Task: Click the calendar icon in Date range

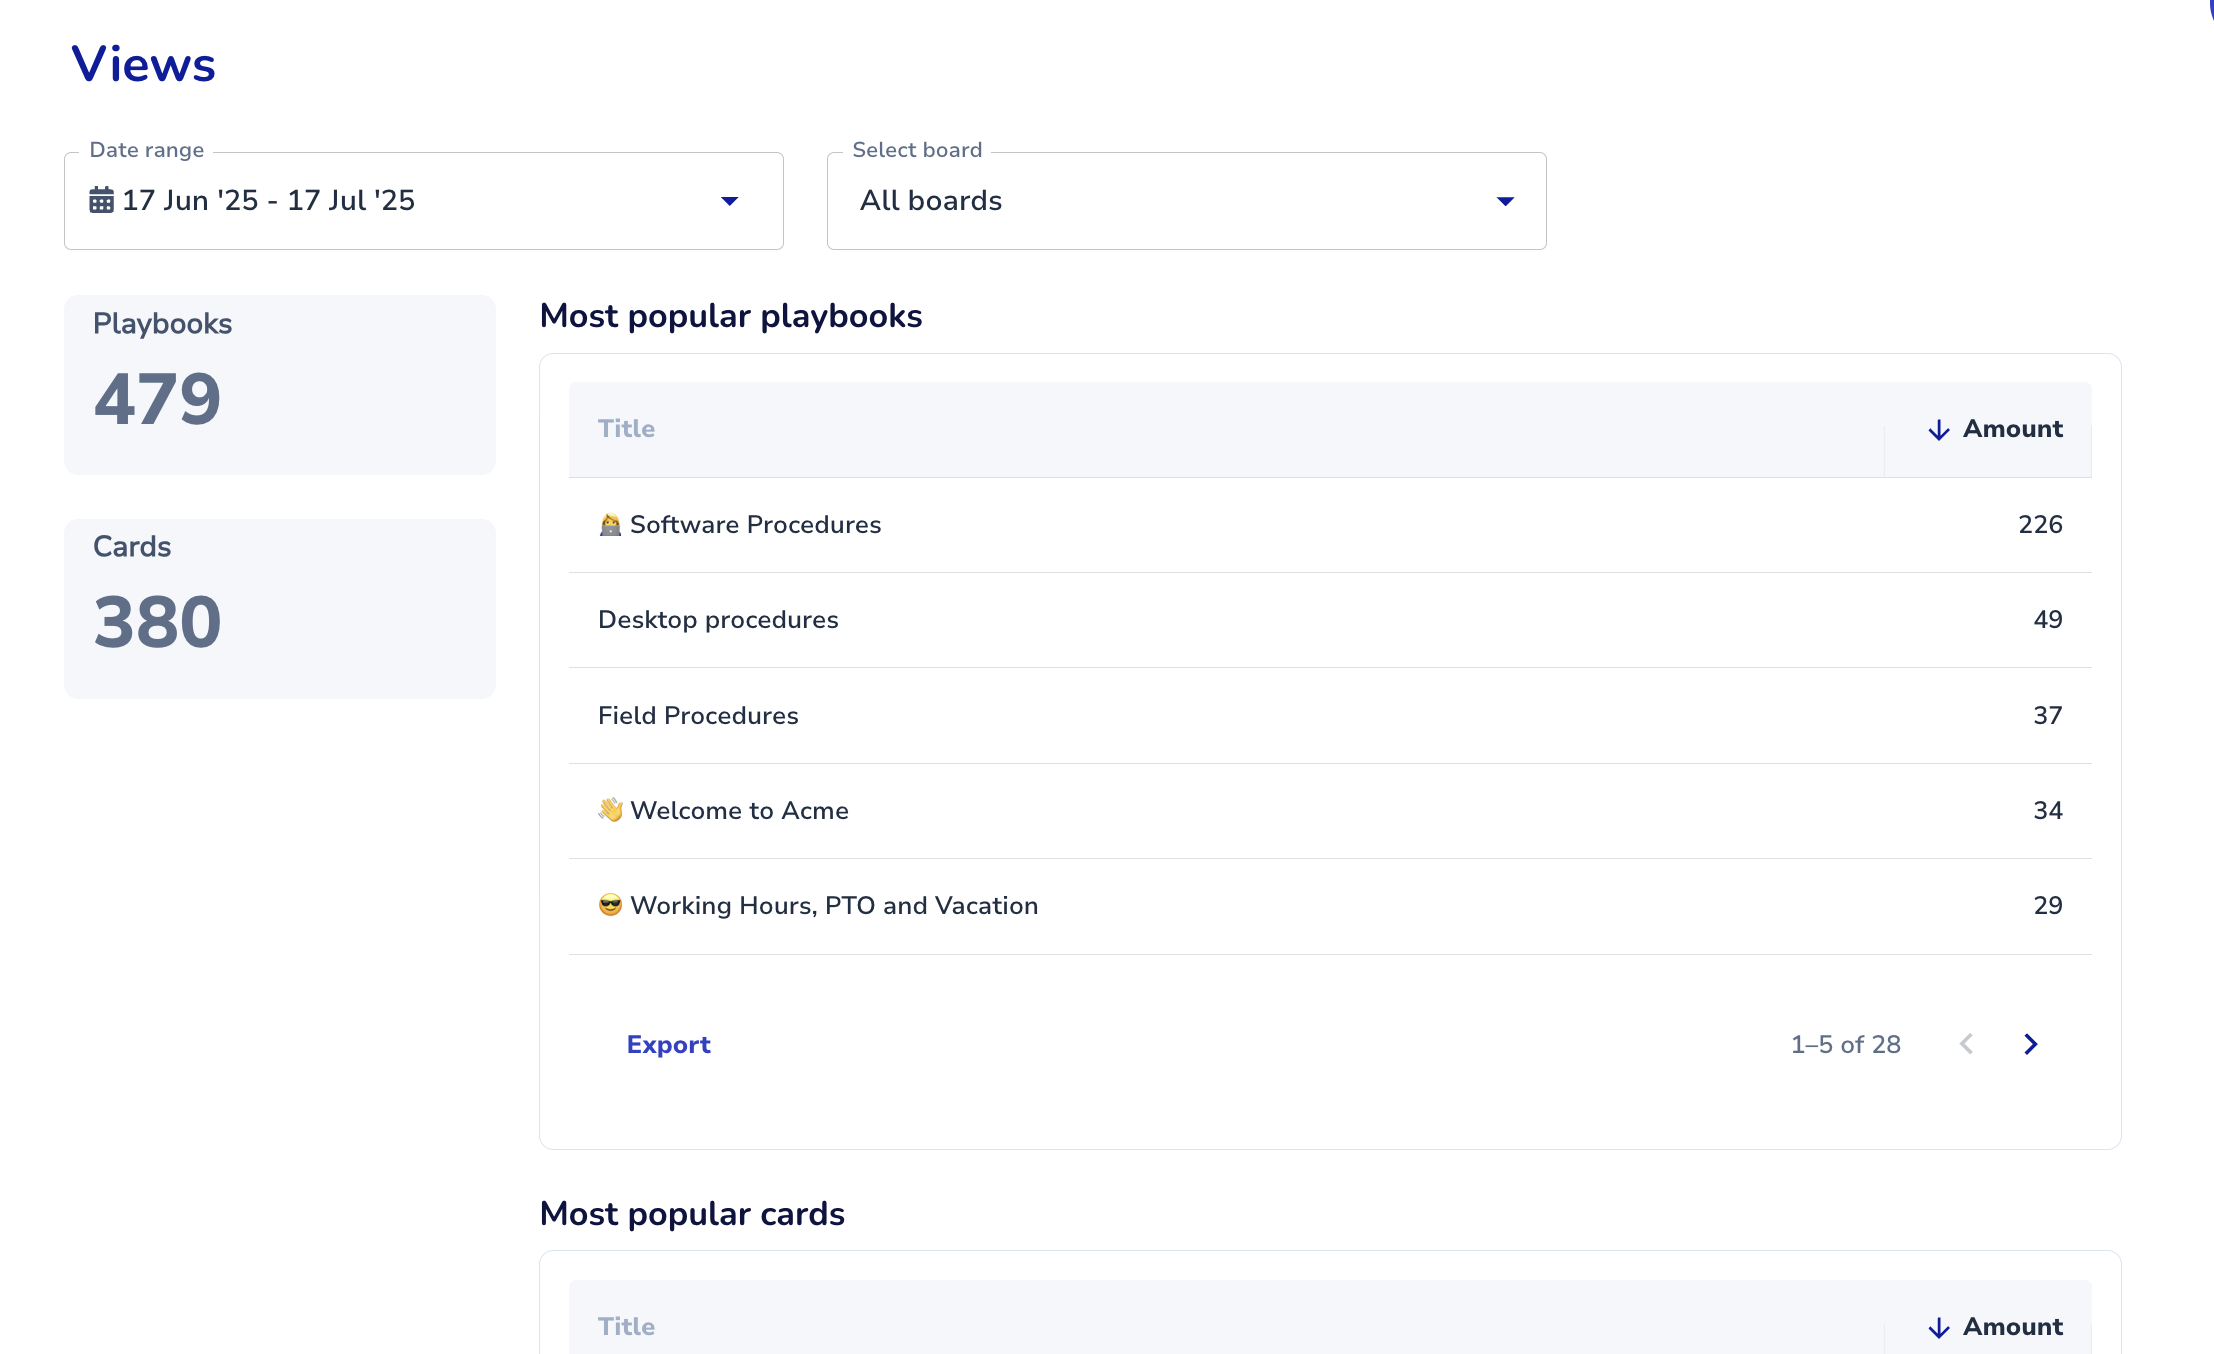Action: click(101, 201)
